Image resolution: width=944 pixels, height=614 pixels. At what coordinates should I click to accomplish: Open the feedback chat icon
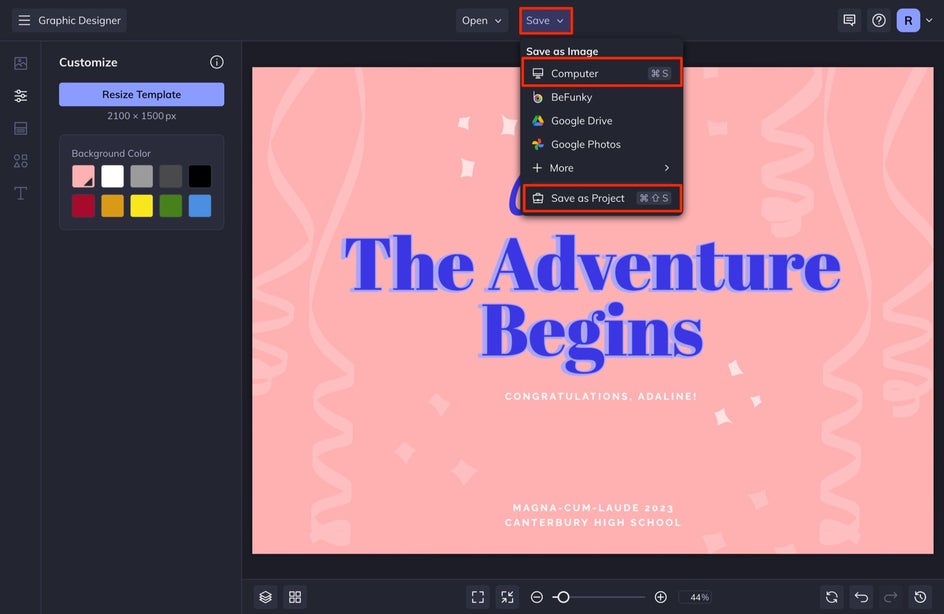(x=849, y=20)
